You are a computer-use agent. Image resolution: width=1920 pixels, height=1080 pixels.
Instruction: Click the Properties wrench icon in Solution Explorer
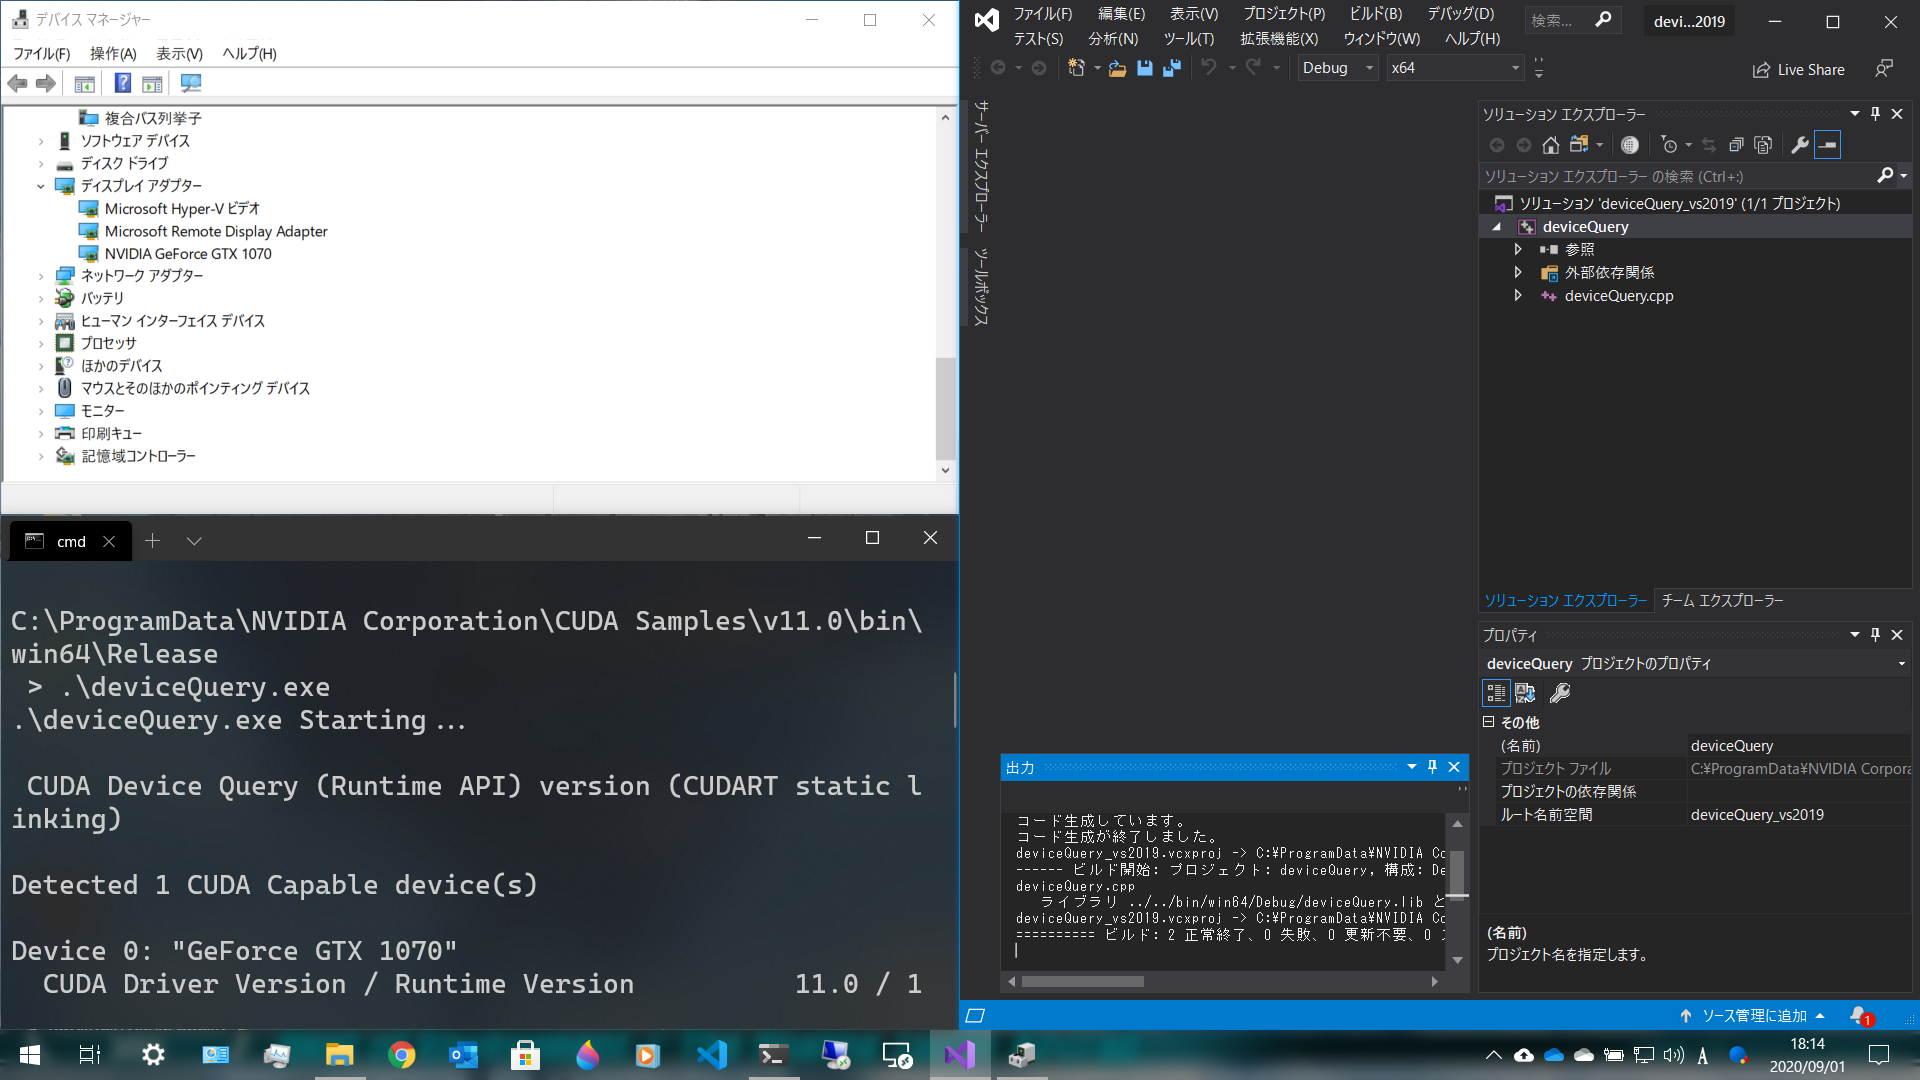(x=1799, y=145)
